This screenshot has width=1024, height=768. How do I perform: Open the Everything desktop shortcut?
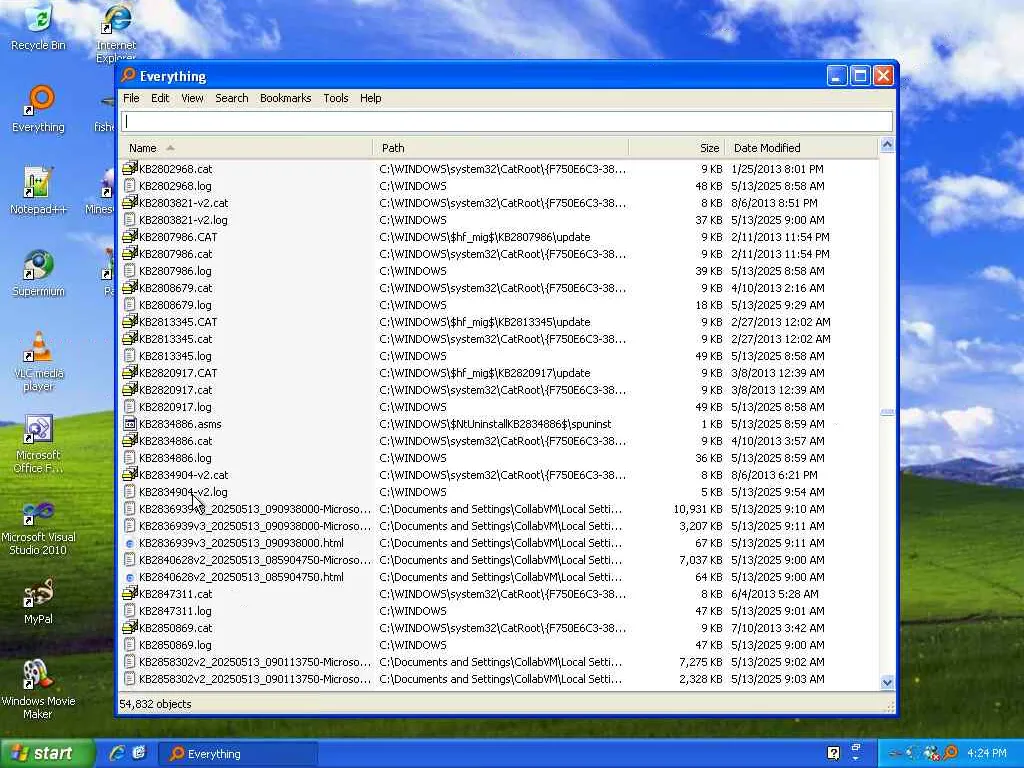(x=39, y=109)
